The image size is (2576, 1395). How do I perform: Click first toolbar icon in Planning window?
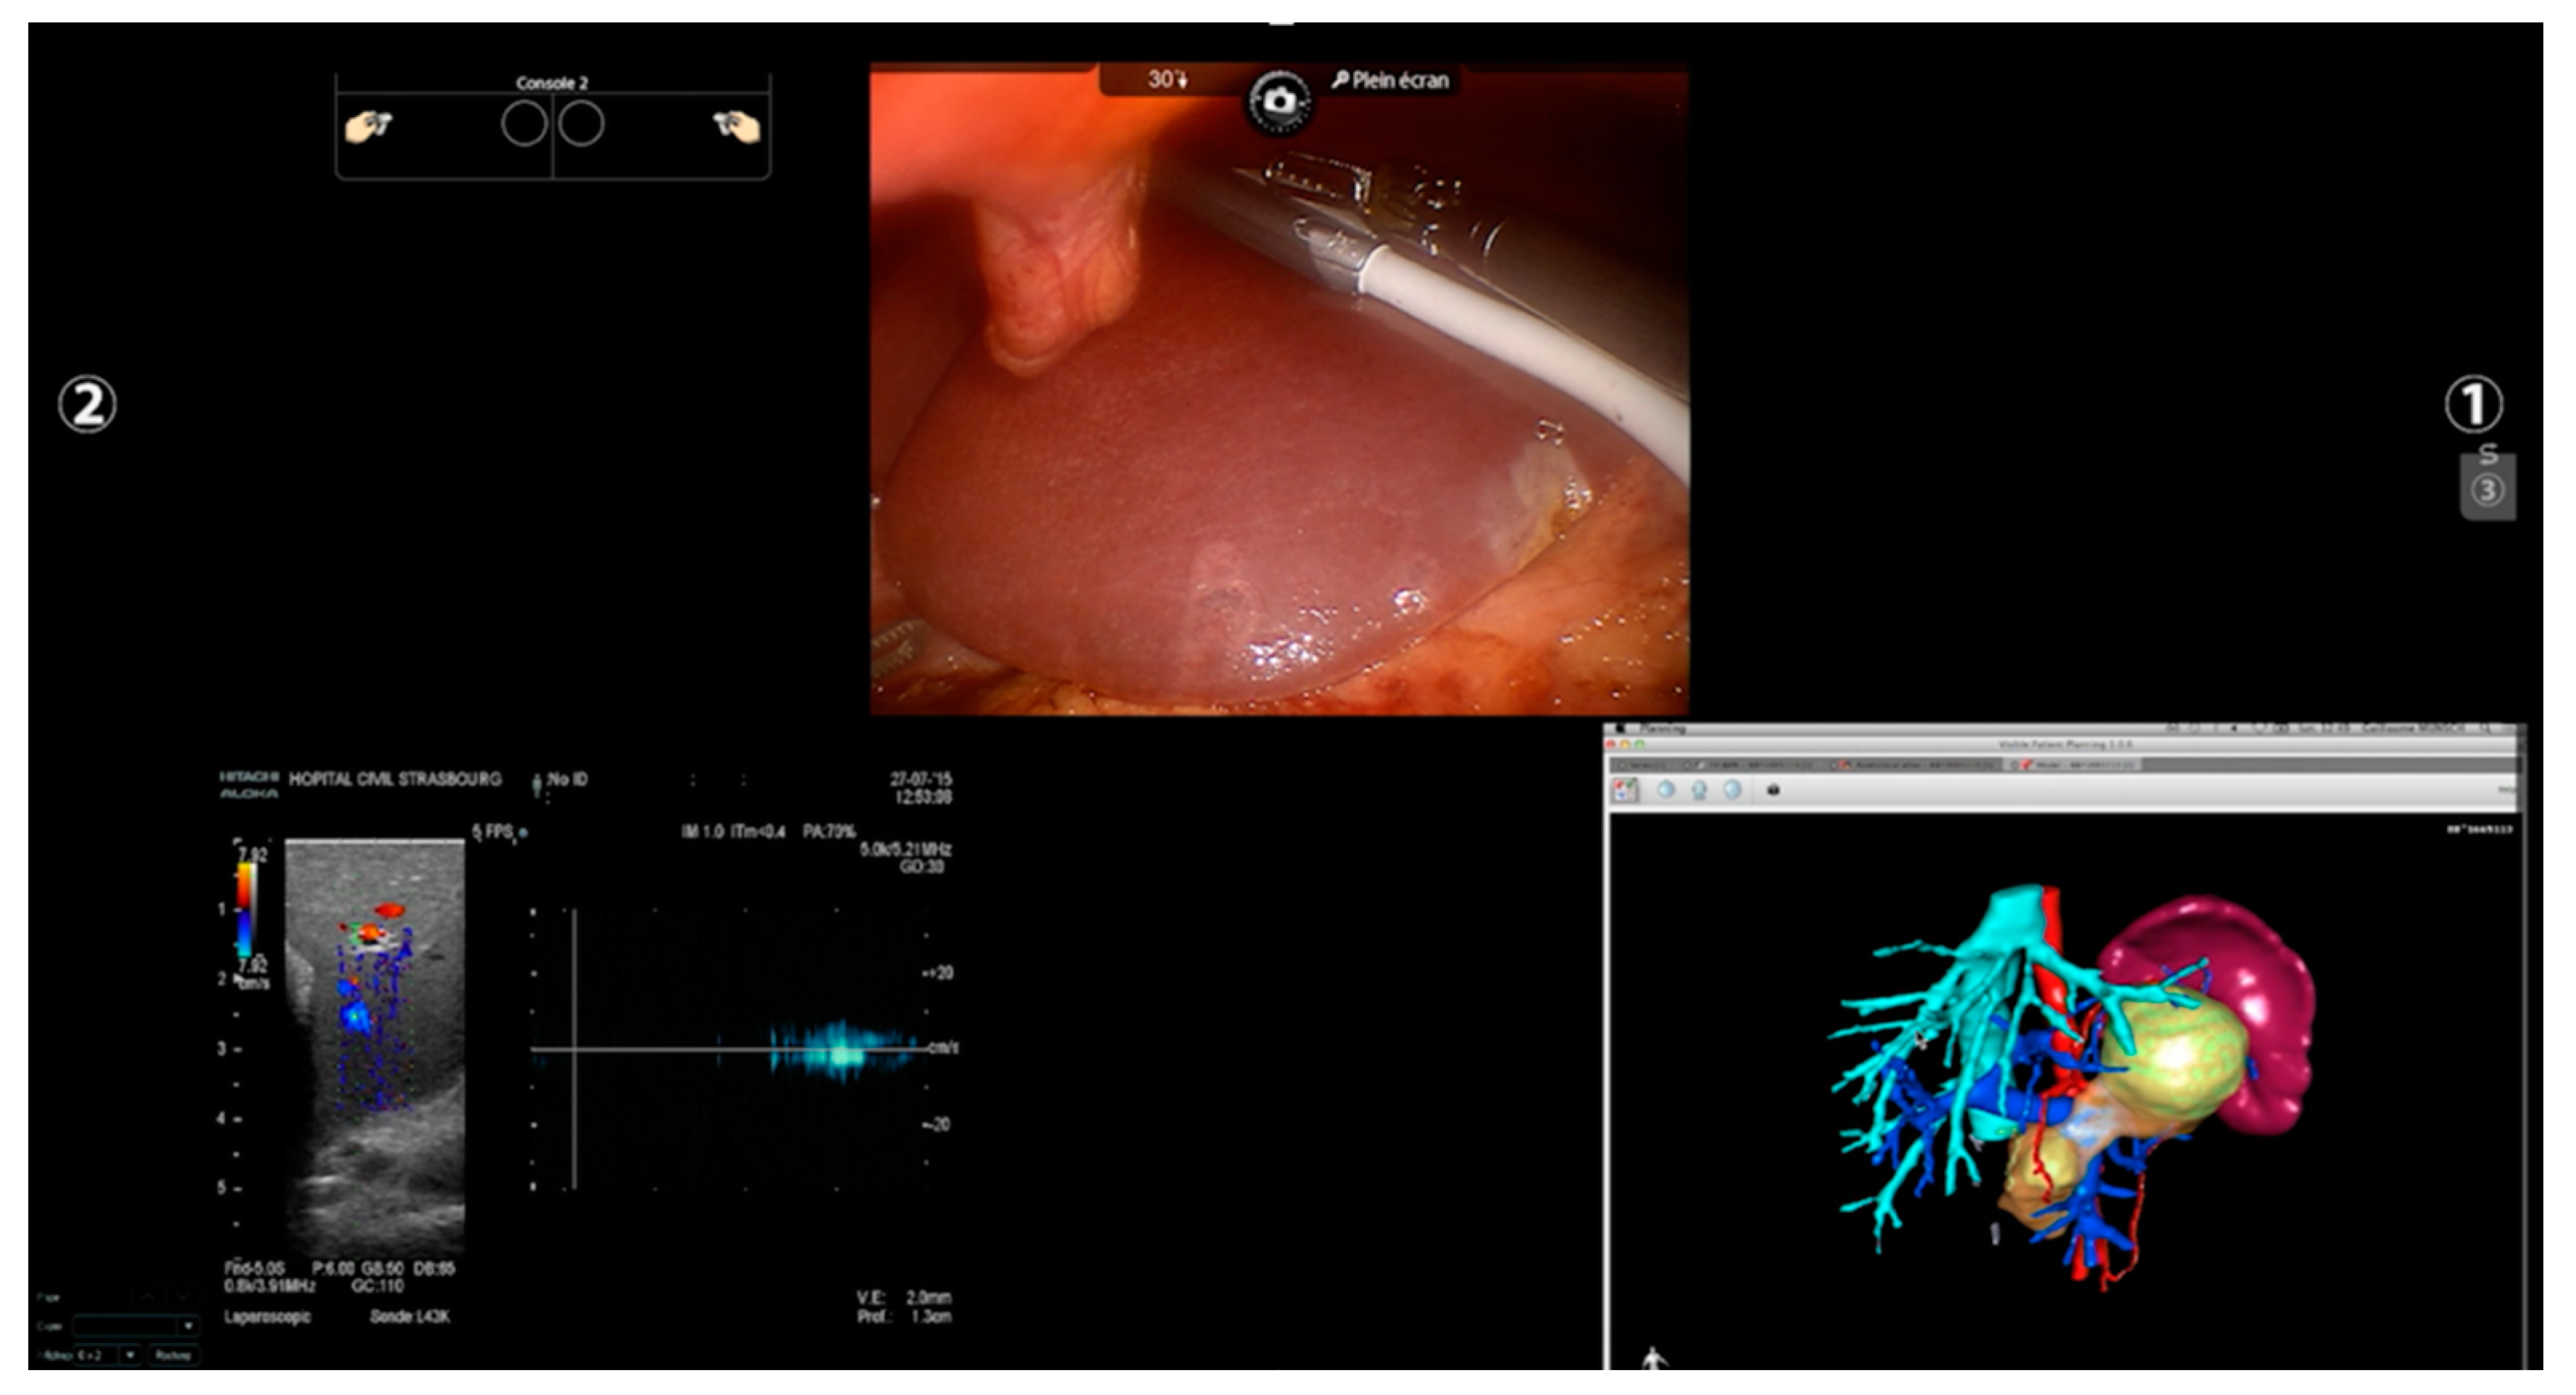[x=1626, y=790]
